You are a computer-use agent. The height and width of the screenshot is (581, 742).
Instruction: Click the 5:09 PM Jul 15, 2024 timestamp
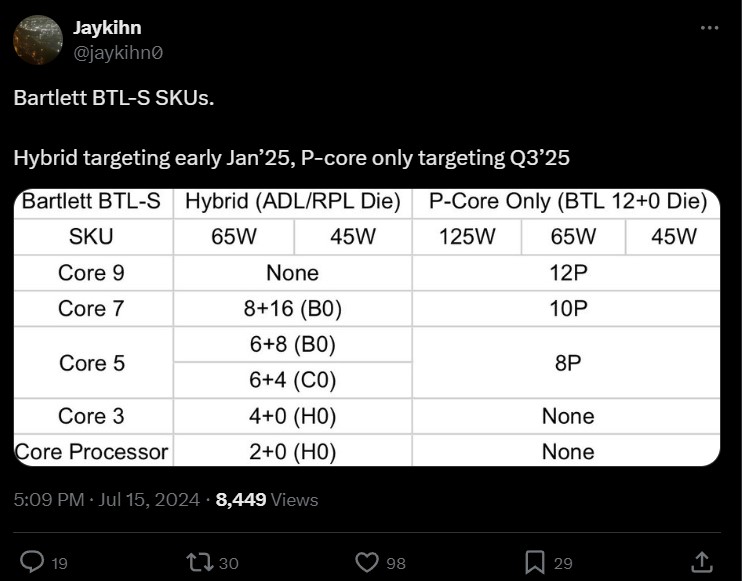click(106, 500)
